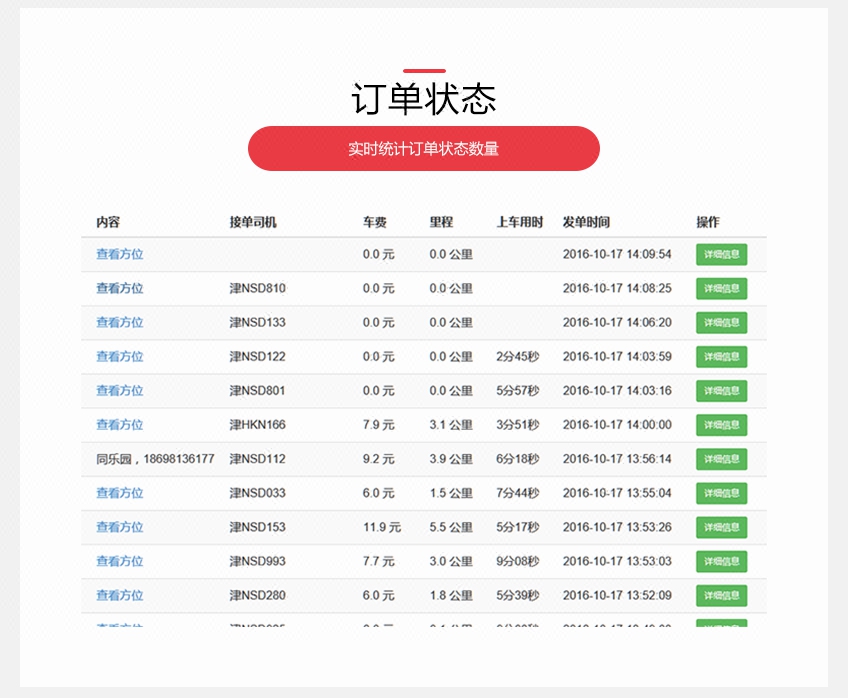This screenshot has height=698, width=848.
Task: View 详细信息 for driver 津NSD280
Action: pos(721,595)
